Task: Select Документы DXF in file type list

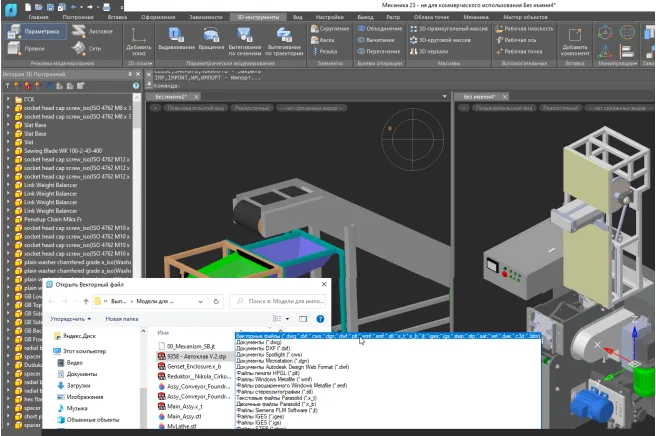Action: click(x=263, y=347)
